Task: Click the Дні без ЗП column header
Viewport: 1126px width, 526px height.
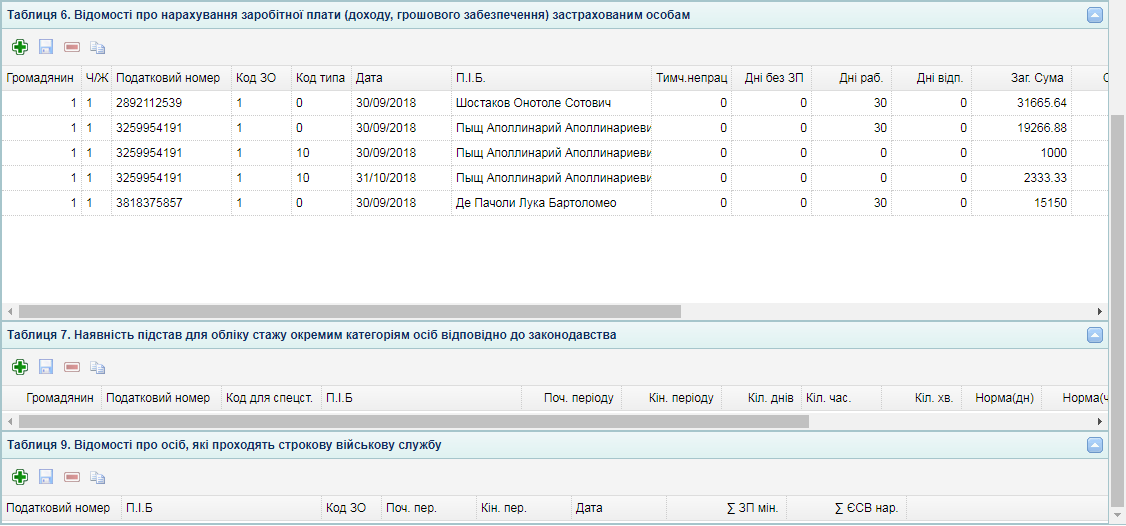Action: point(771,78)
